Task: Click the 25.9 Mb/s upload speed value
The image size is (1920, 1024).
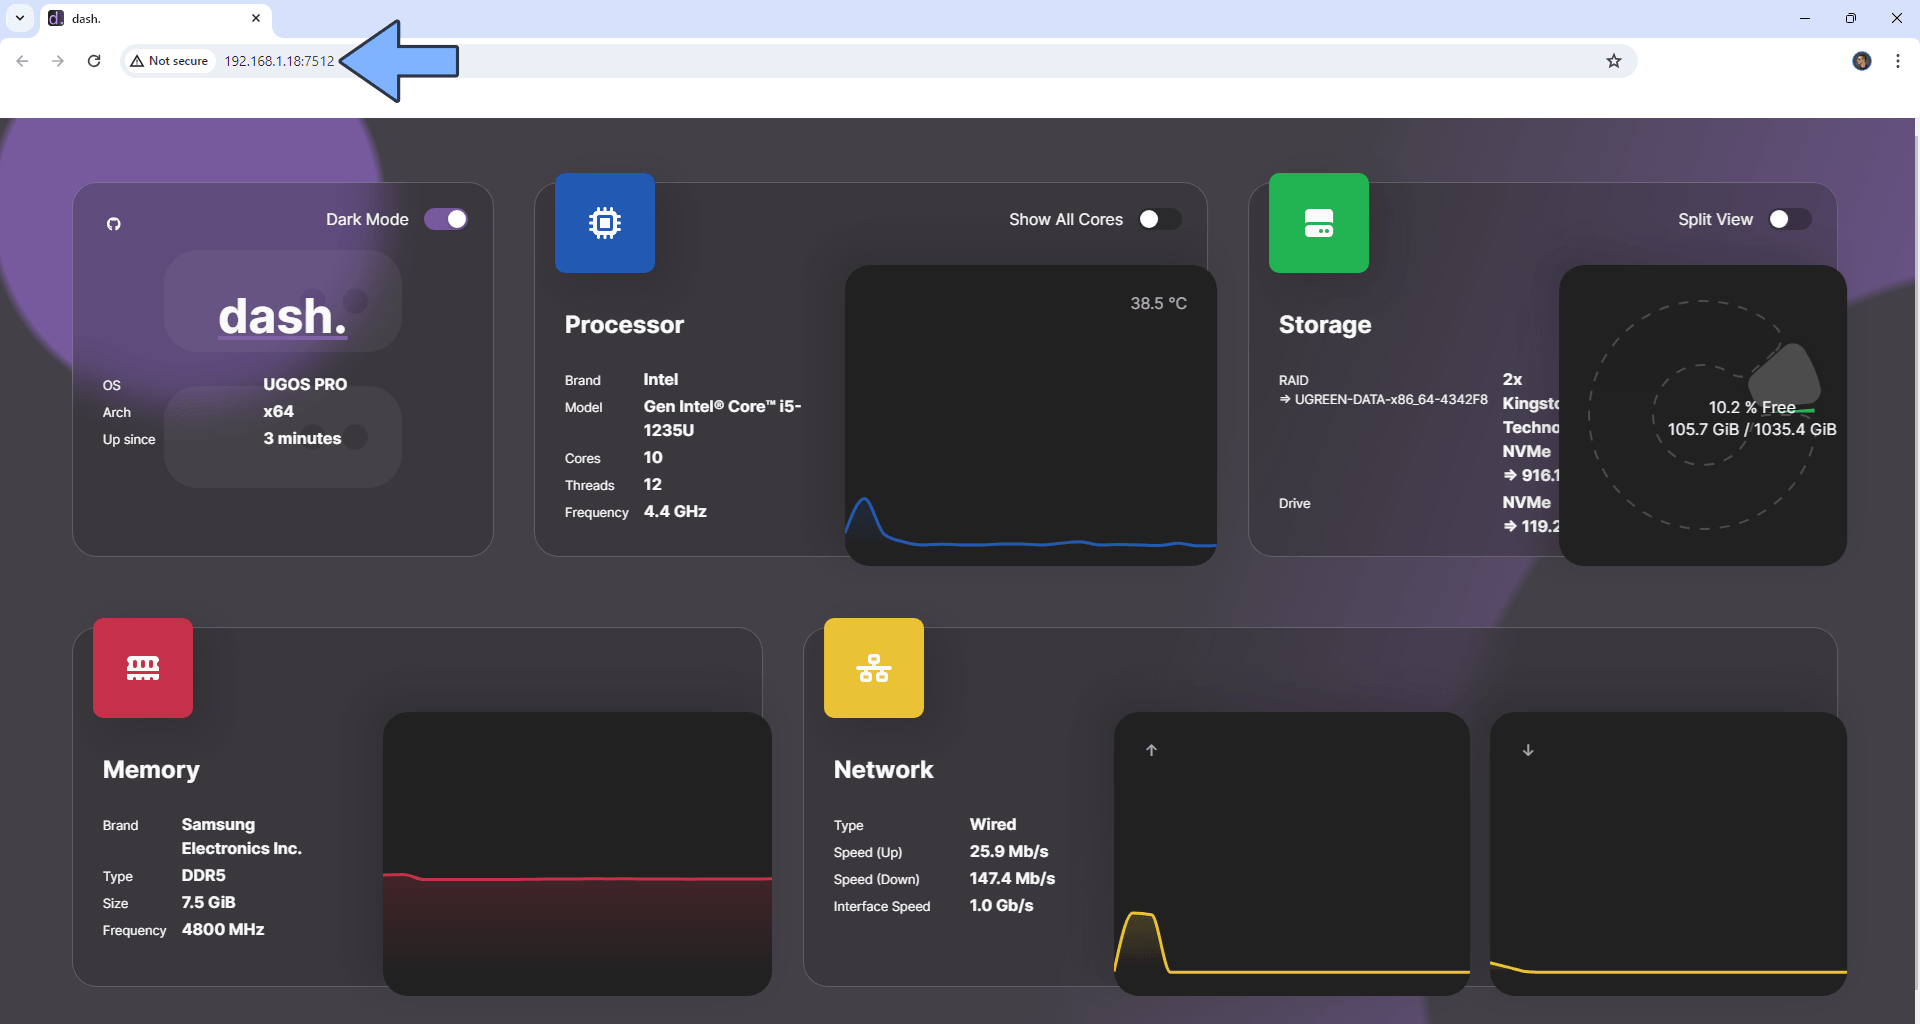Action: point(1009,851)
